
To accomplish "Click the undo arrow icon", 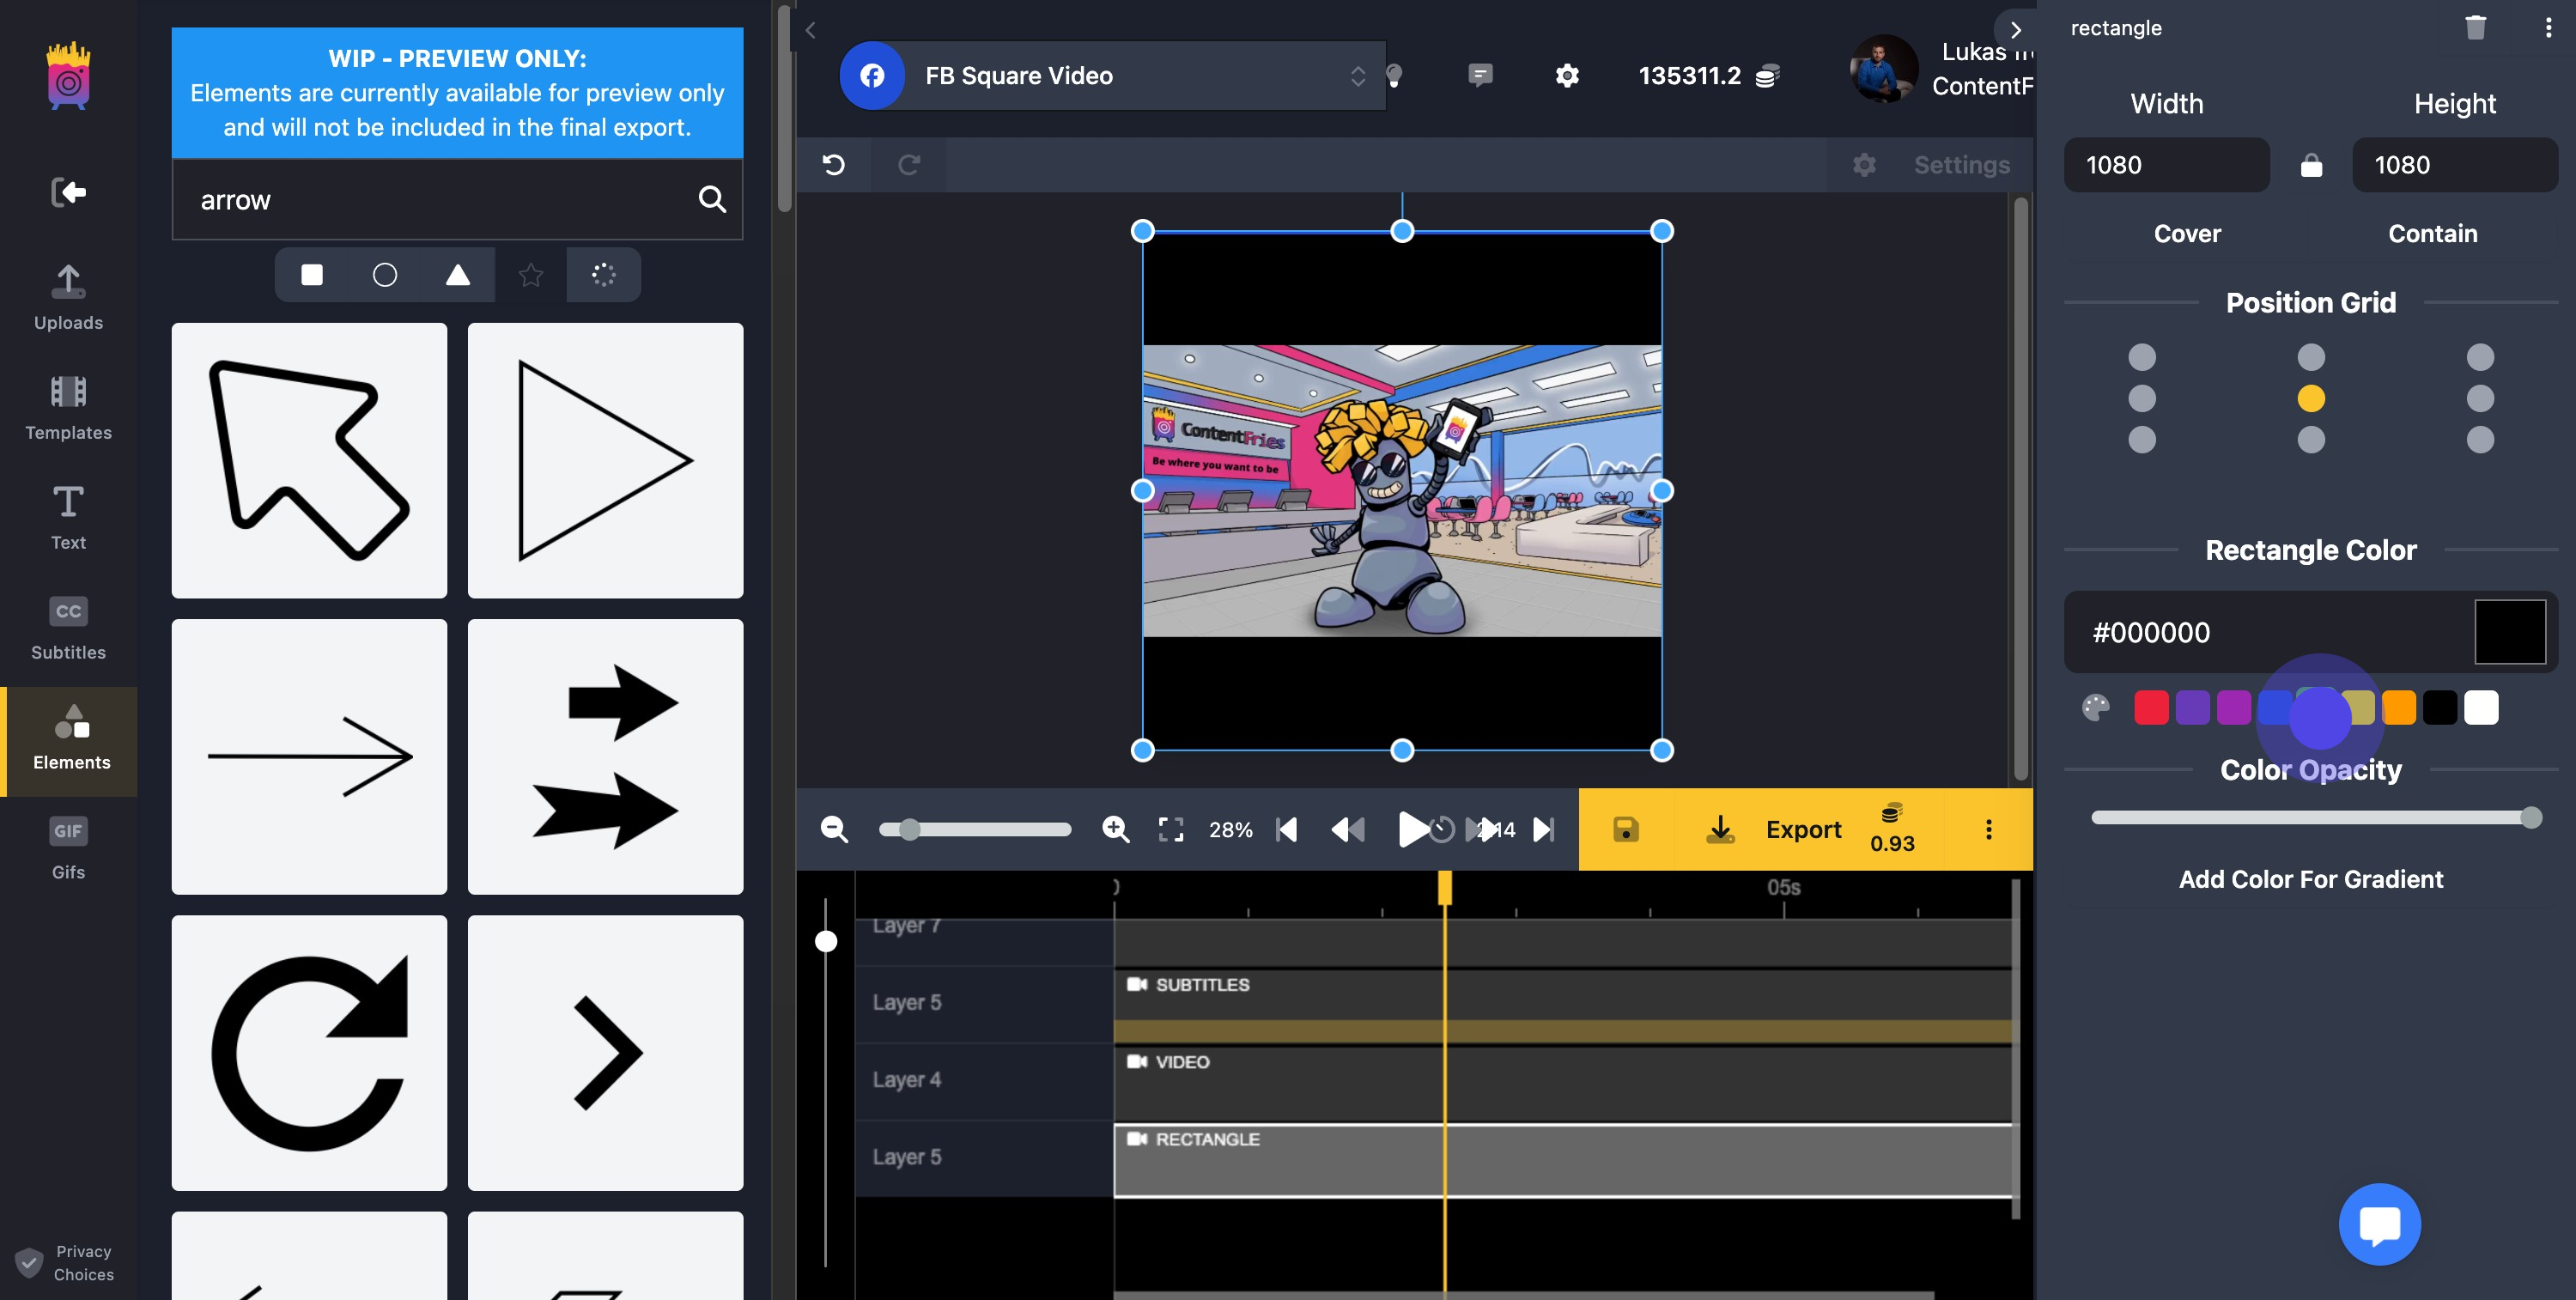I will coord(833,165).
